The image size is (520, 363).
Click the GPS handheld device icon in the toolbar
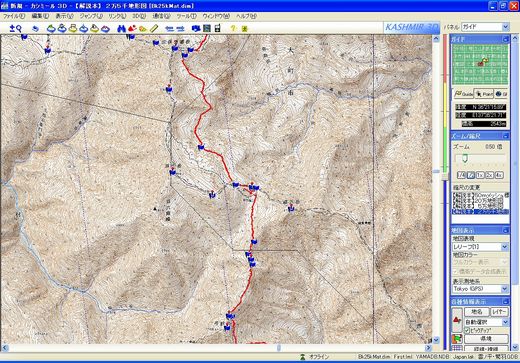[x=218, y=29]
